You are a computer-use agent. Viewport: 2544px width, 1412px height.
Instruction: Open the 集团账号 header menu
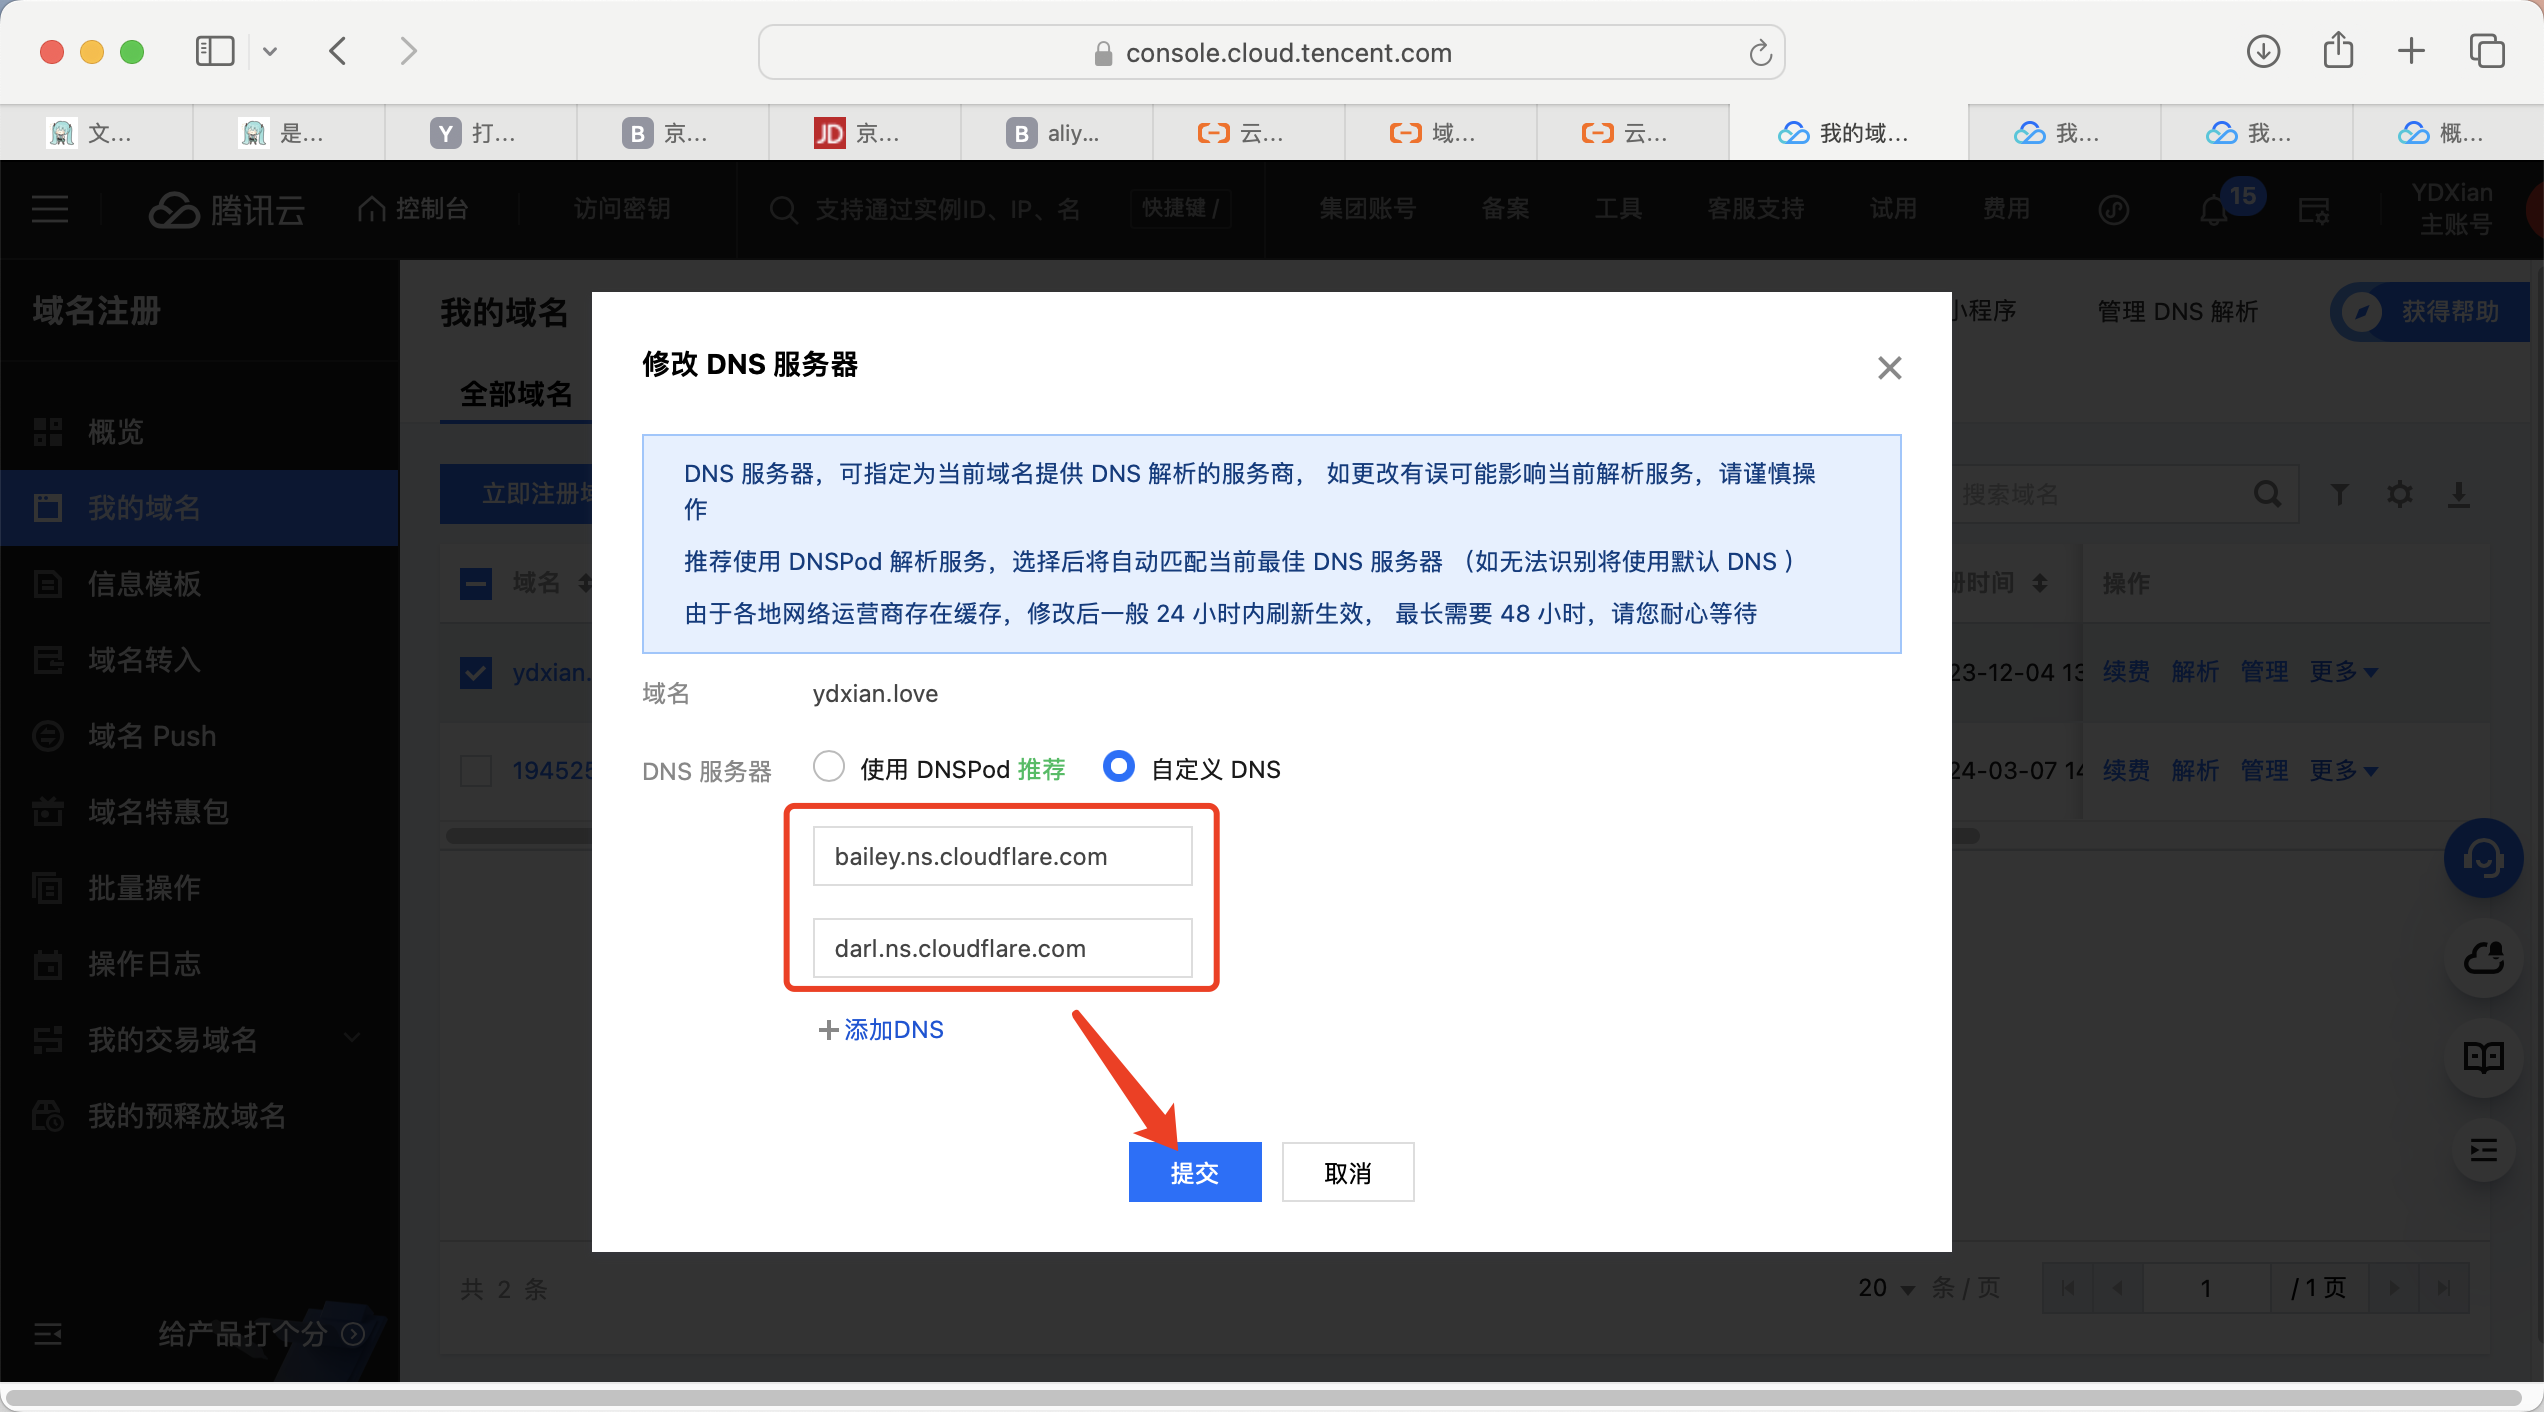coord(1368,209)
